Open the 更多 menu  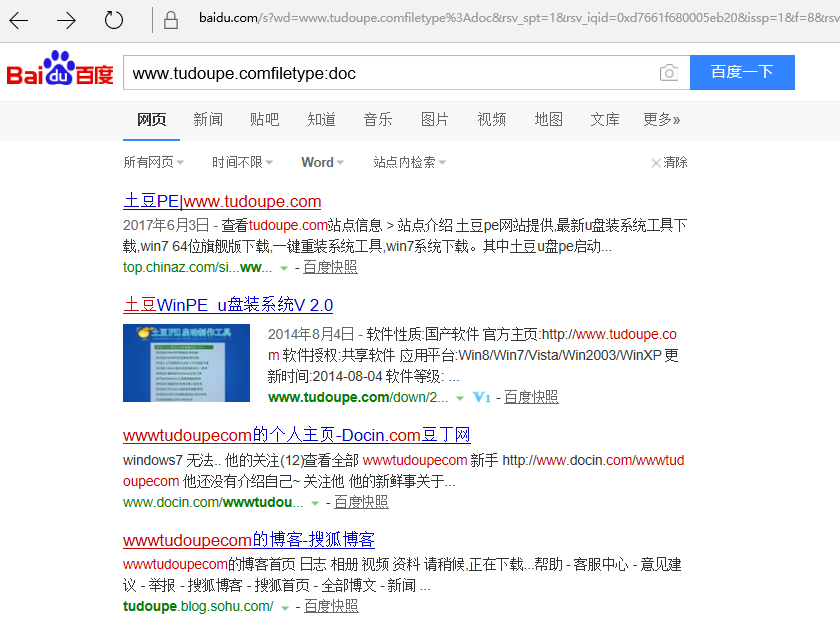coord(657,119)
